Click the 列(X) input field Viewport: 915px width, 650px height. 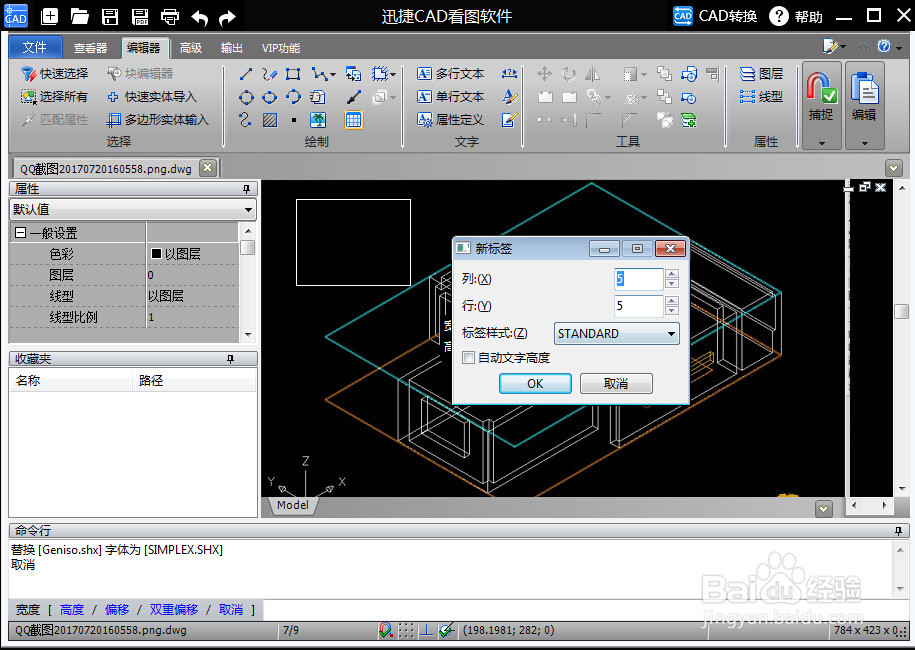pyautogui.click(x=639, y=279)
